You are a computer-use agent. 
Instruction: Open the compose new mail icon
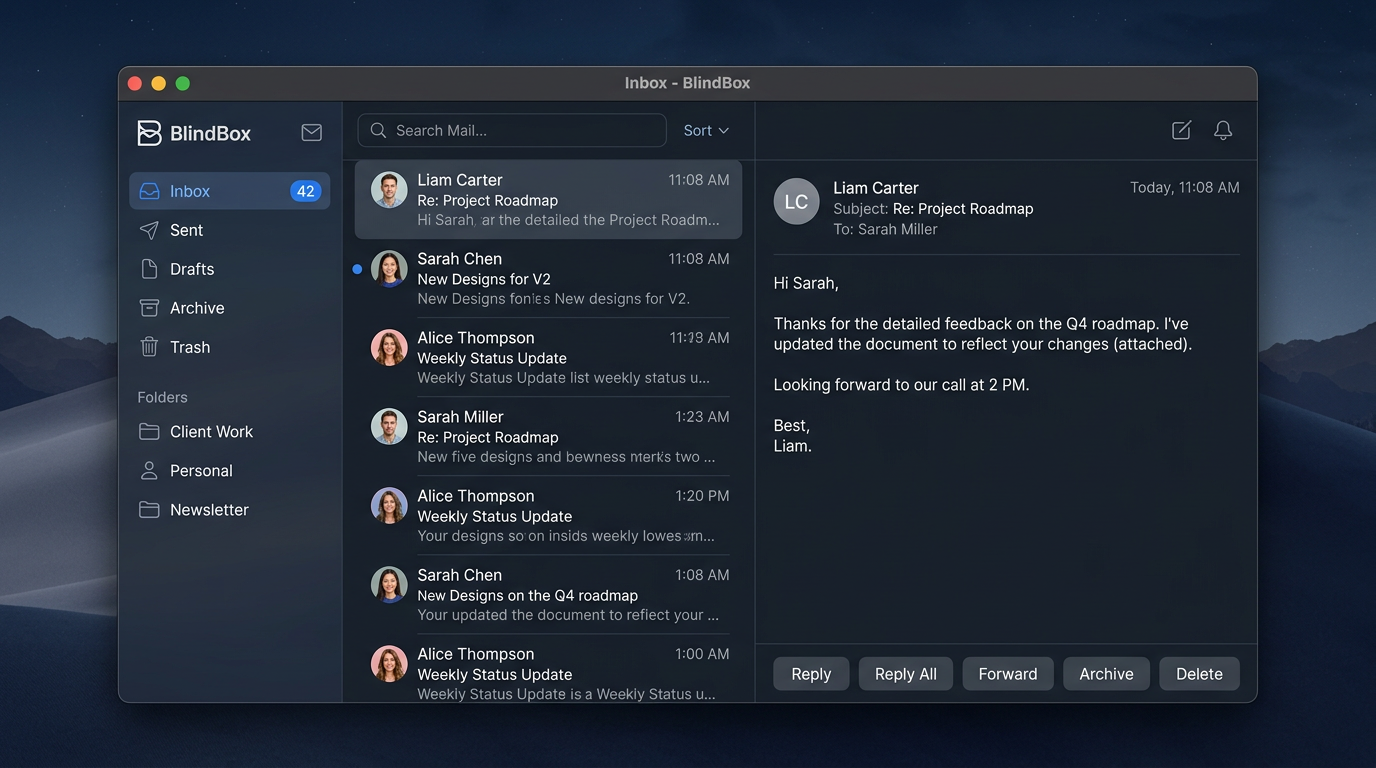click(x=1181, y=130)
